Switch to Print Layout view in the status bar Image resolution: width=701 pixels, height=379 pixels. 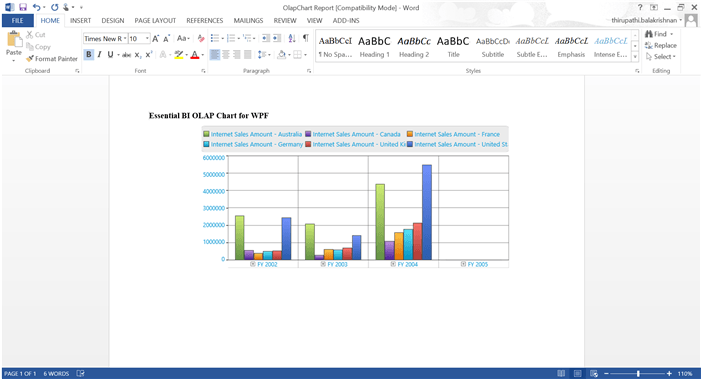[578, 374]
